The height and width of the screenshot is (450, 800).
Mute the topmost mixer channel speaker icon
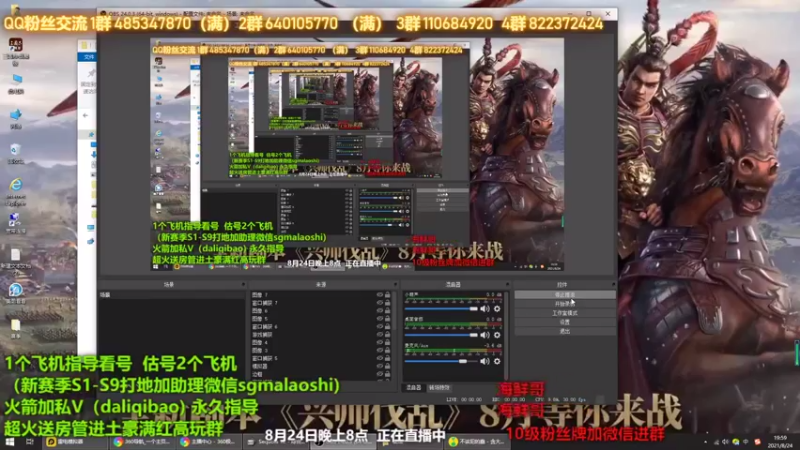point(485,309)
